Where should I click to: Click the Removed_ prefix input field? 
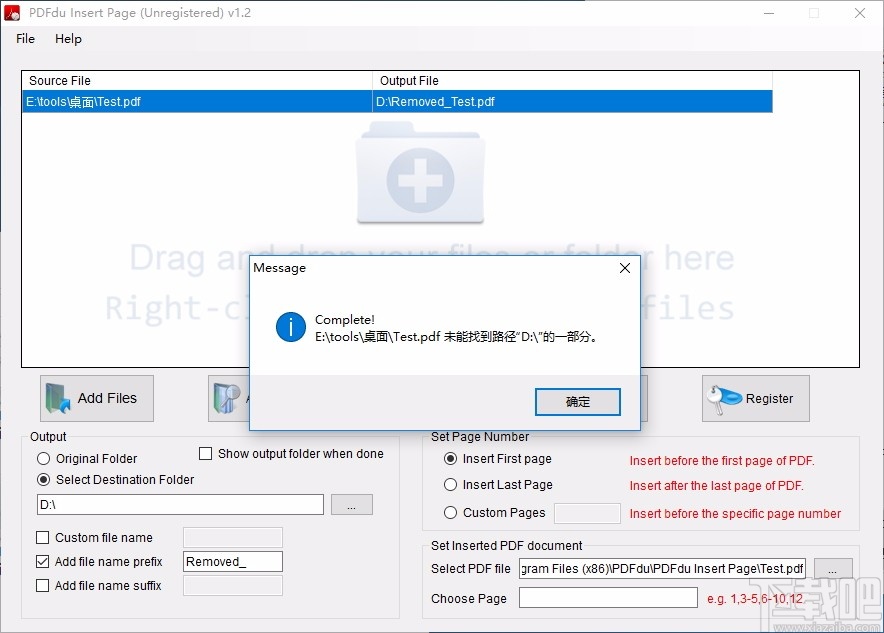tap(232, 561)
